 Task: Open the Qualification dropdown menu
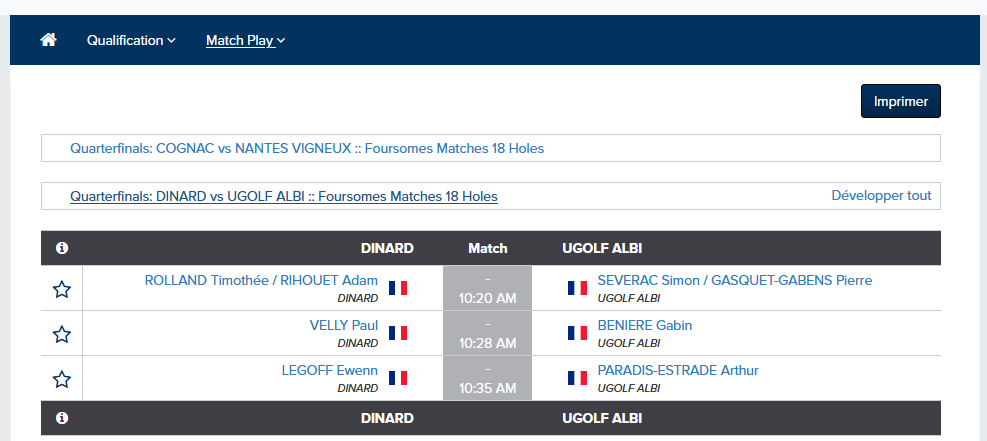point(131,40)
